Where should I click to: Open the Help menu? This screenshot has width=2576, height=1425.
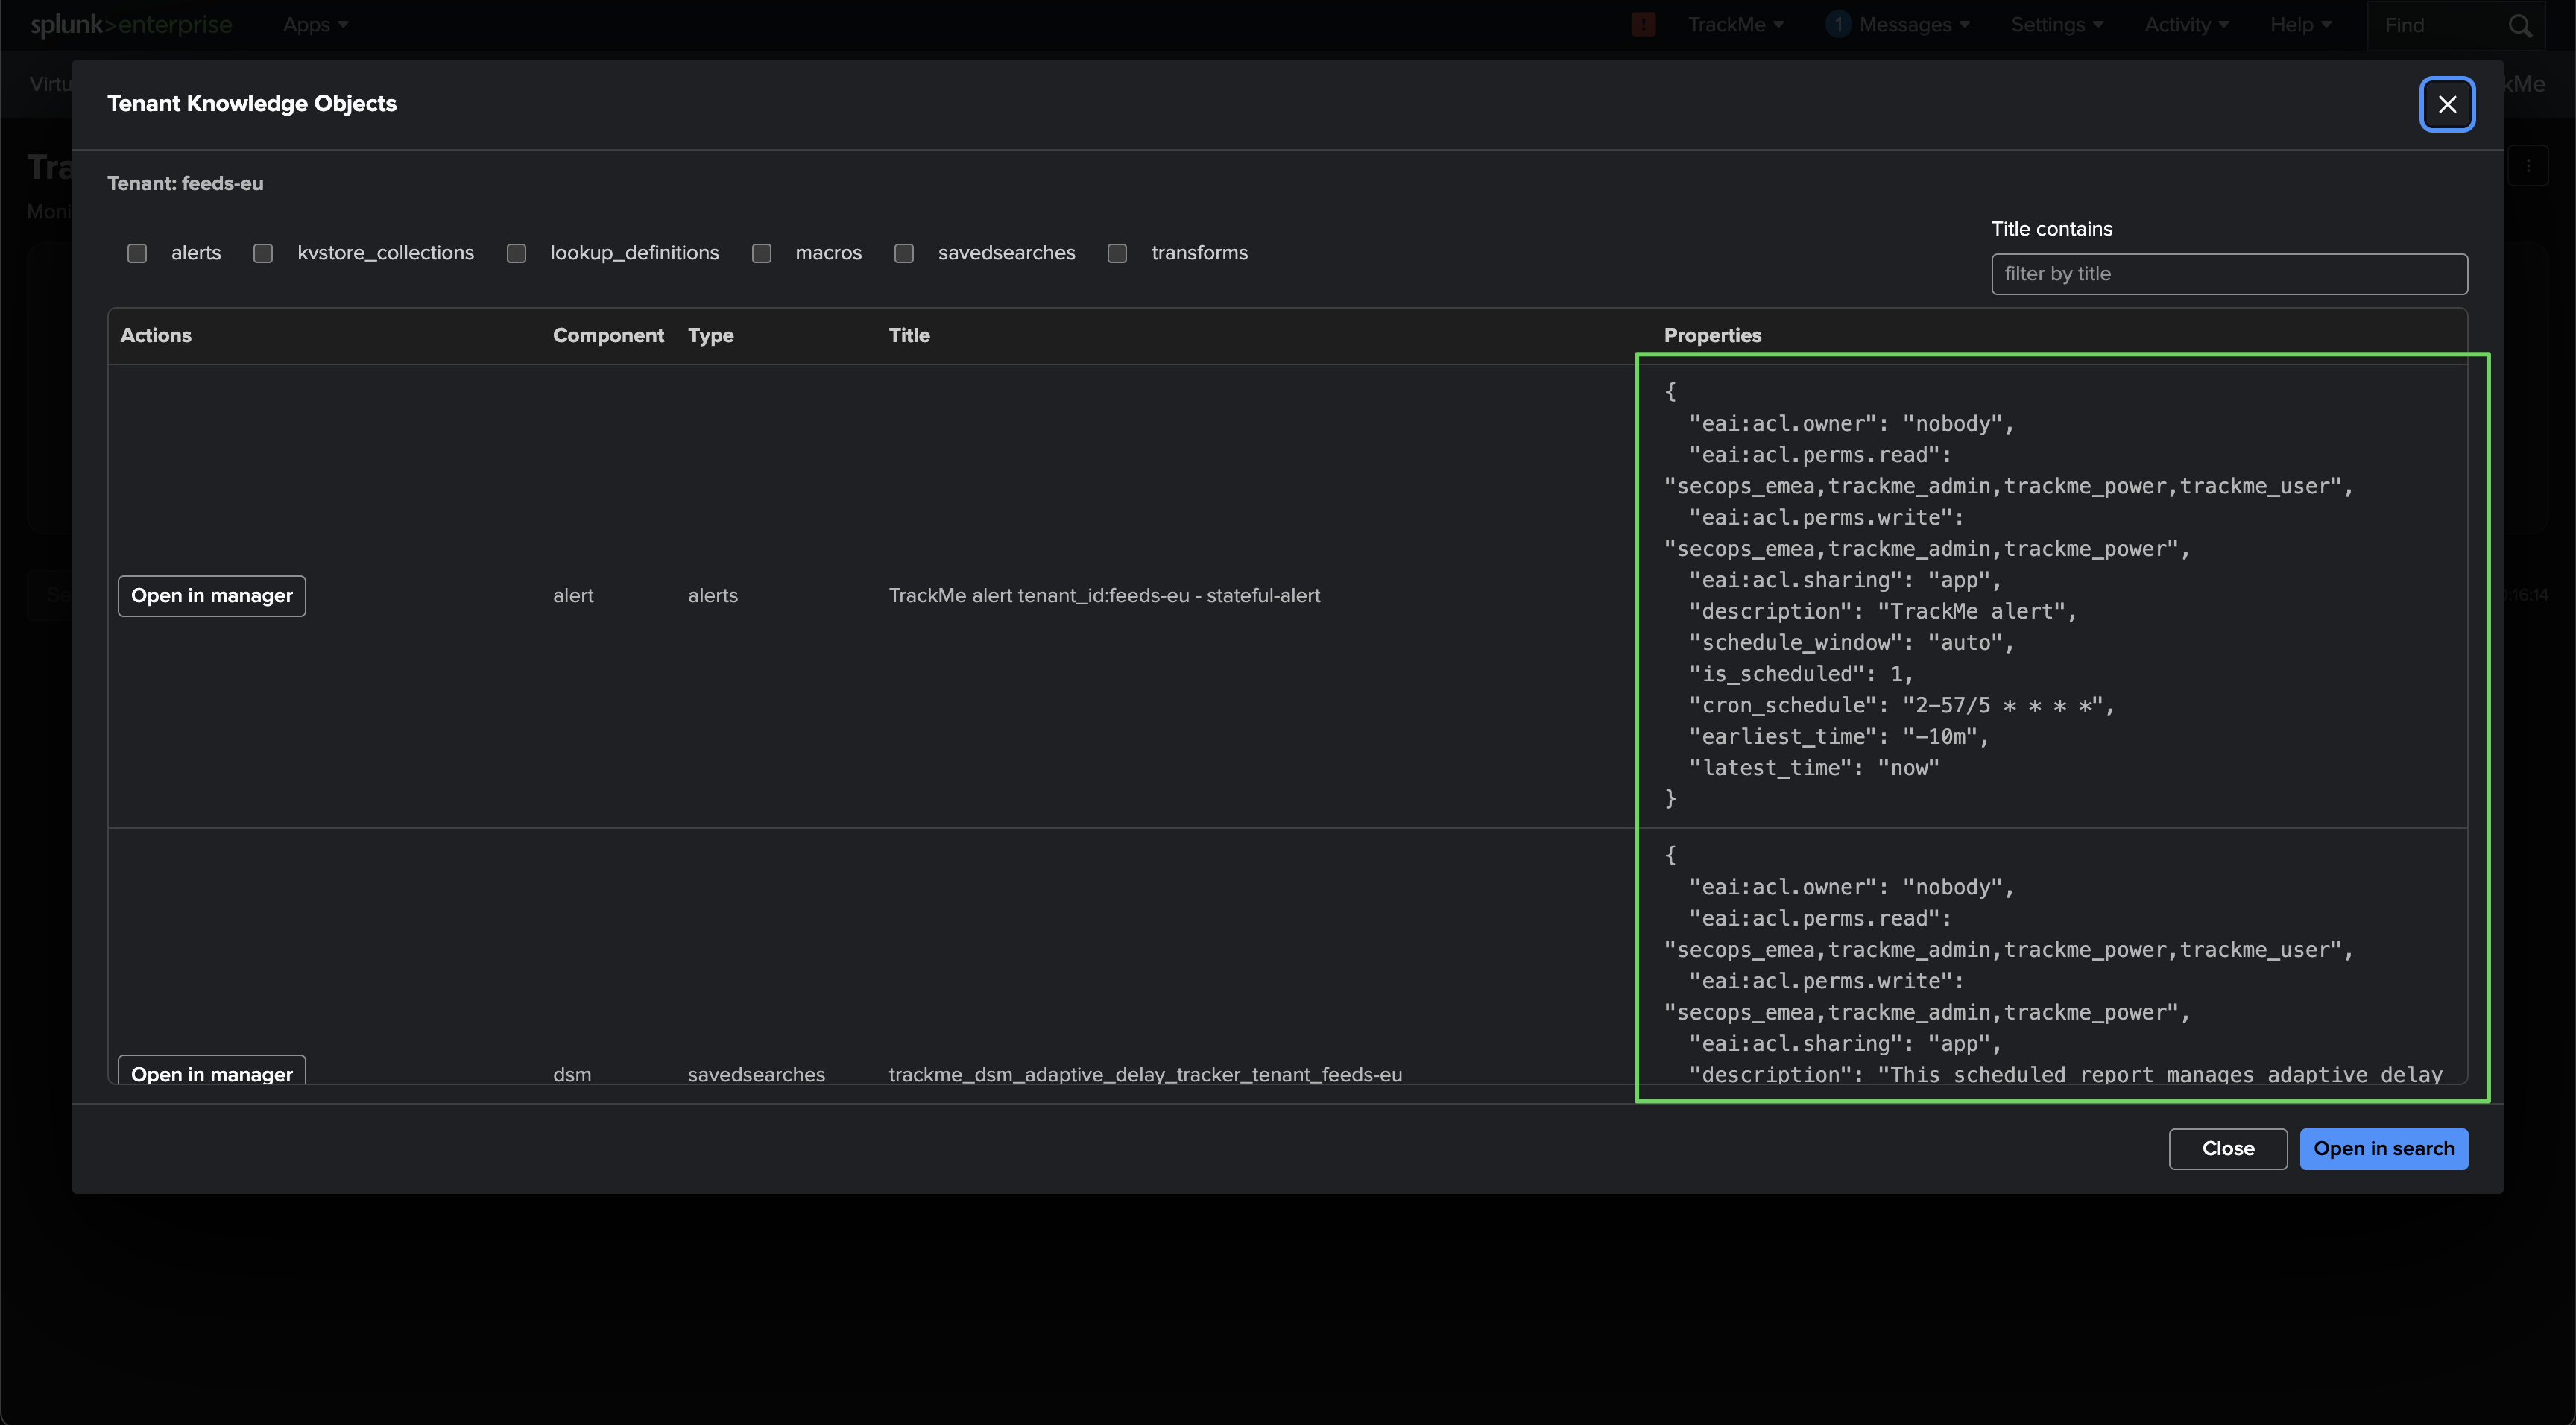coord(2299,25)
